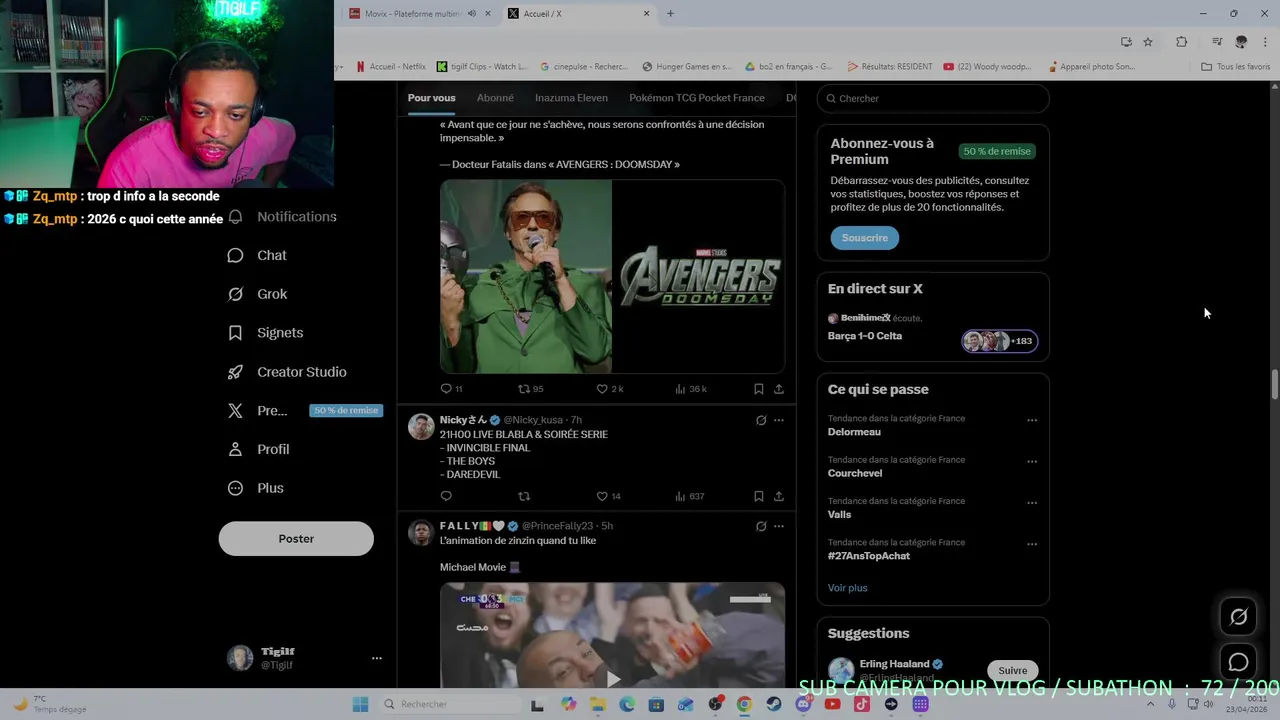Open Steam from the taskbar
The image size is (1280, 720).
point(774,704)
